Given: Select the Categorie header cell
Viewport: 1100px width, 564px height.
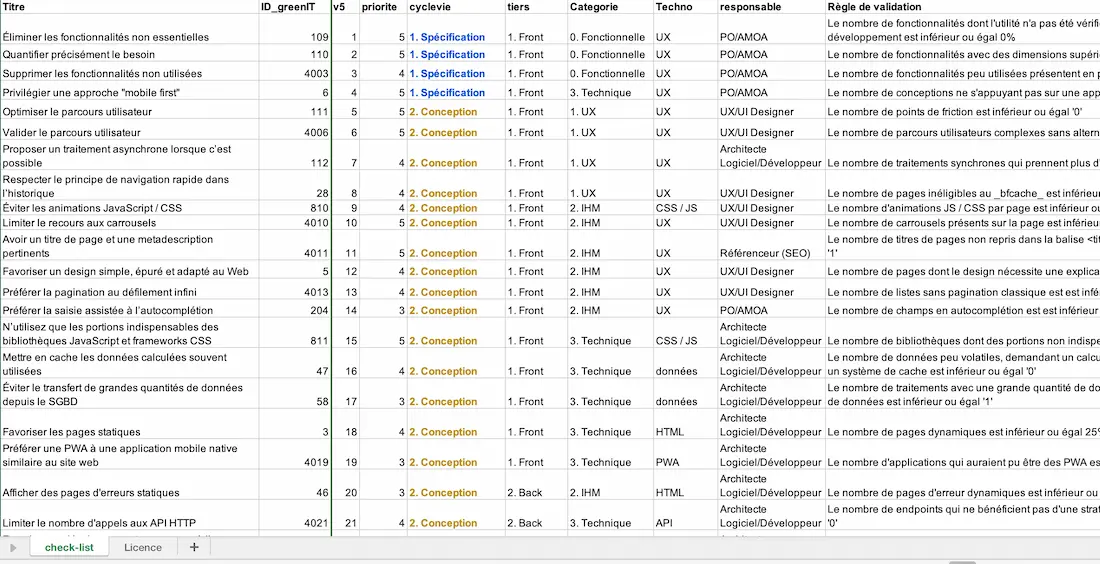Looking at the screenshot, I should [x=611, y=6].
